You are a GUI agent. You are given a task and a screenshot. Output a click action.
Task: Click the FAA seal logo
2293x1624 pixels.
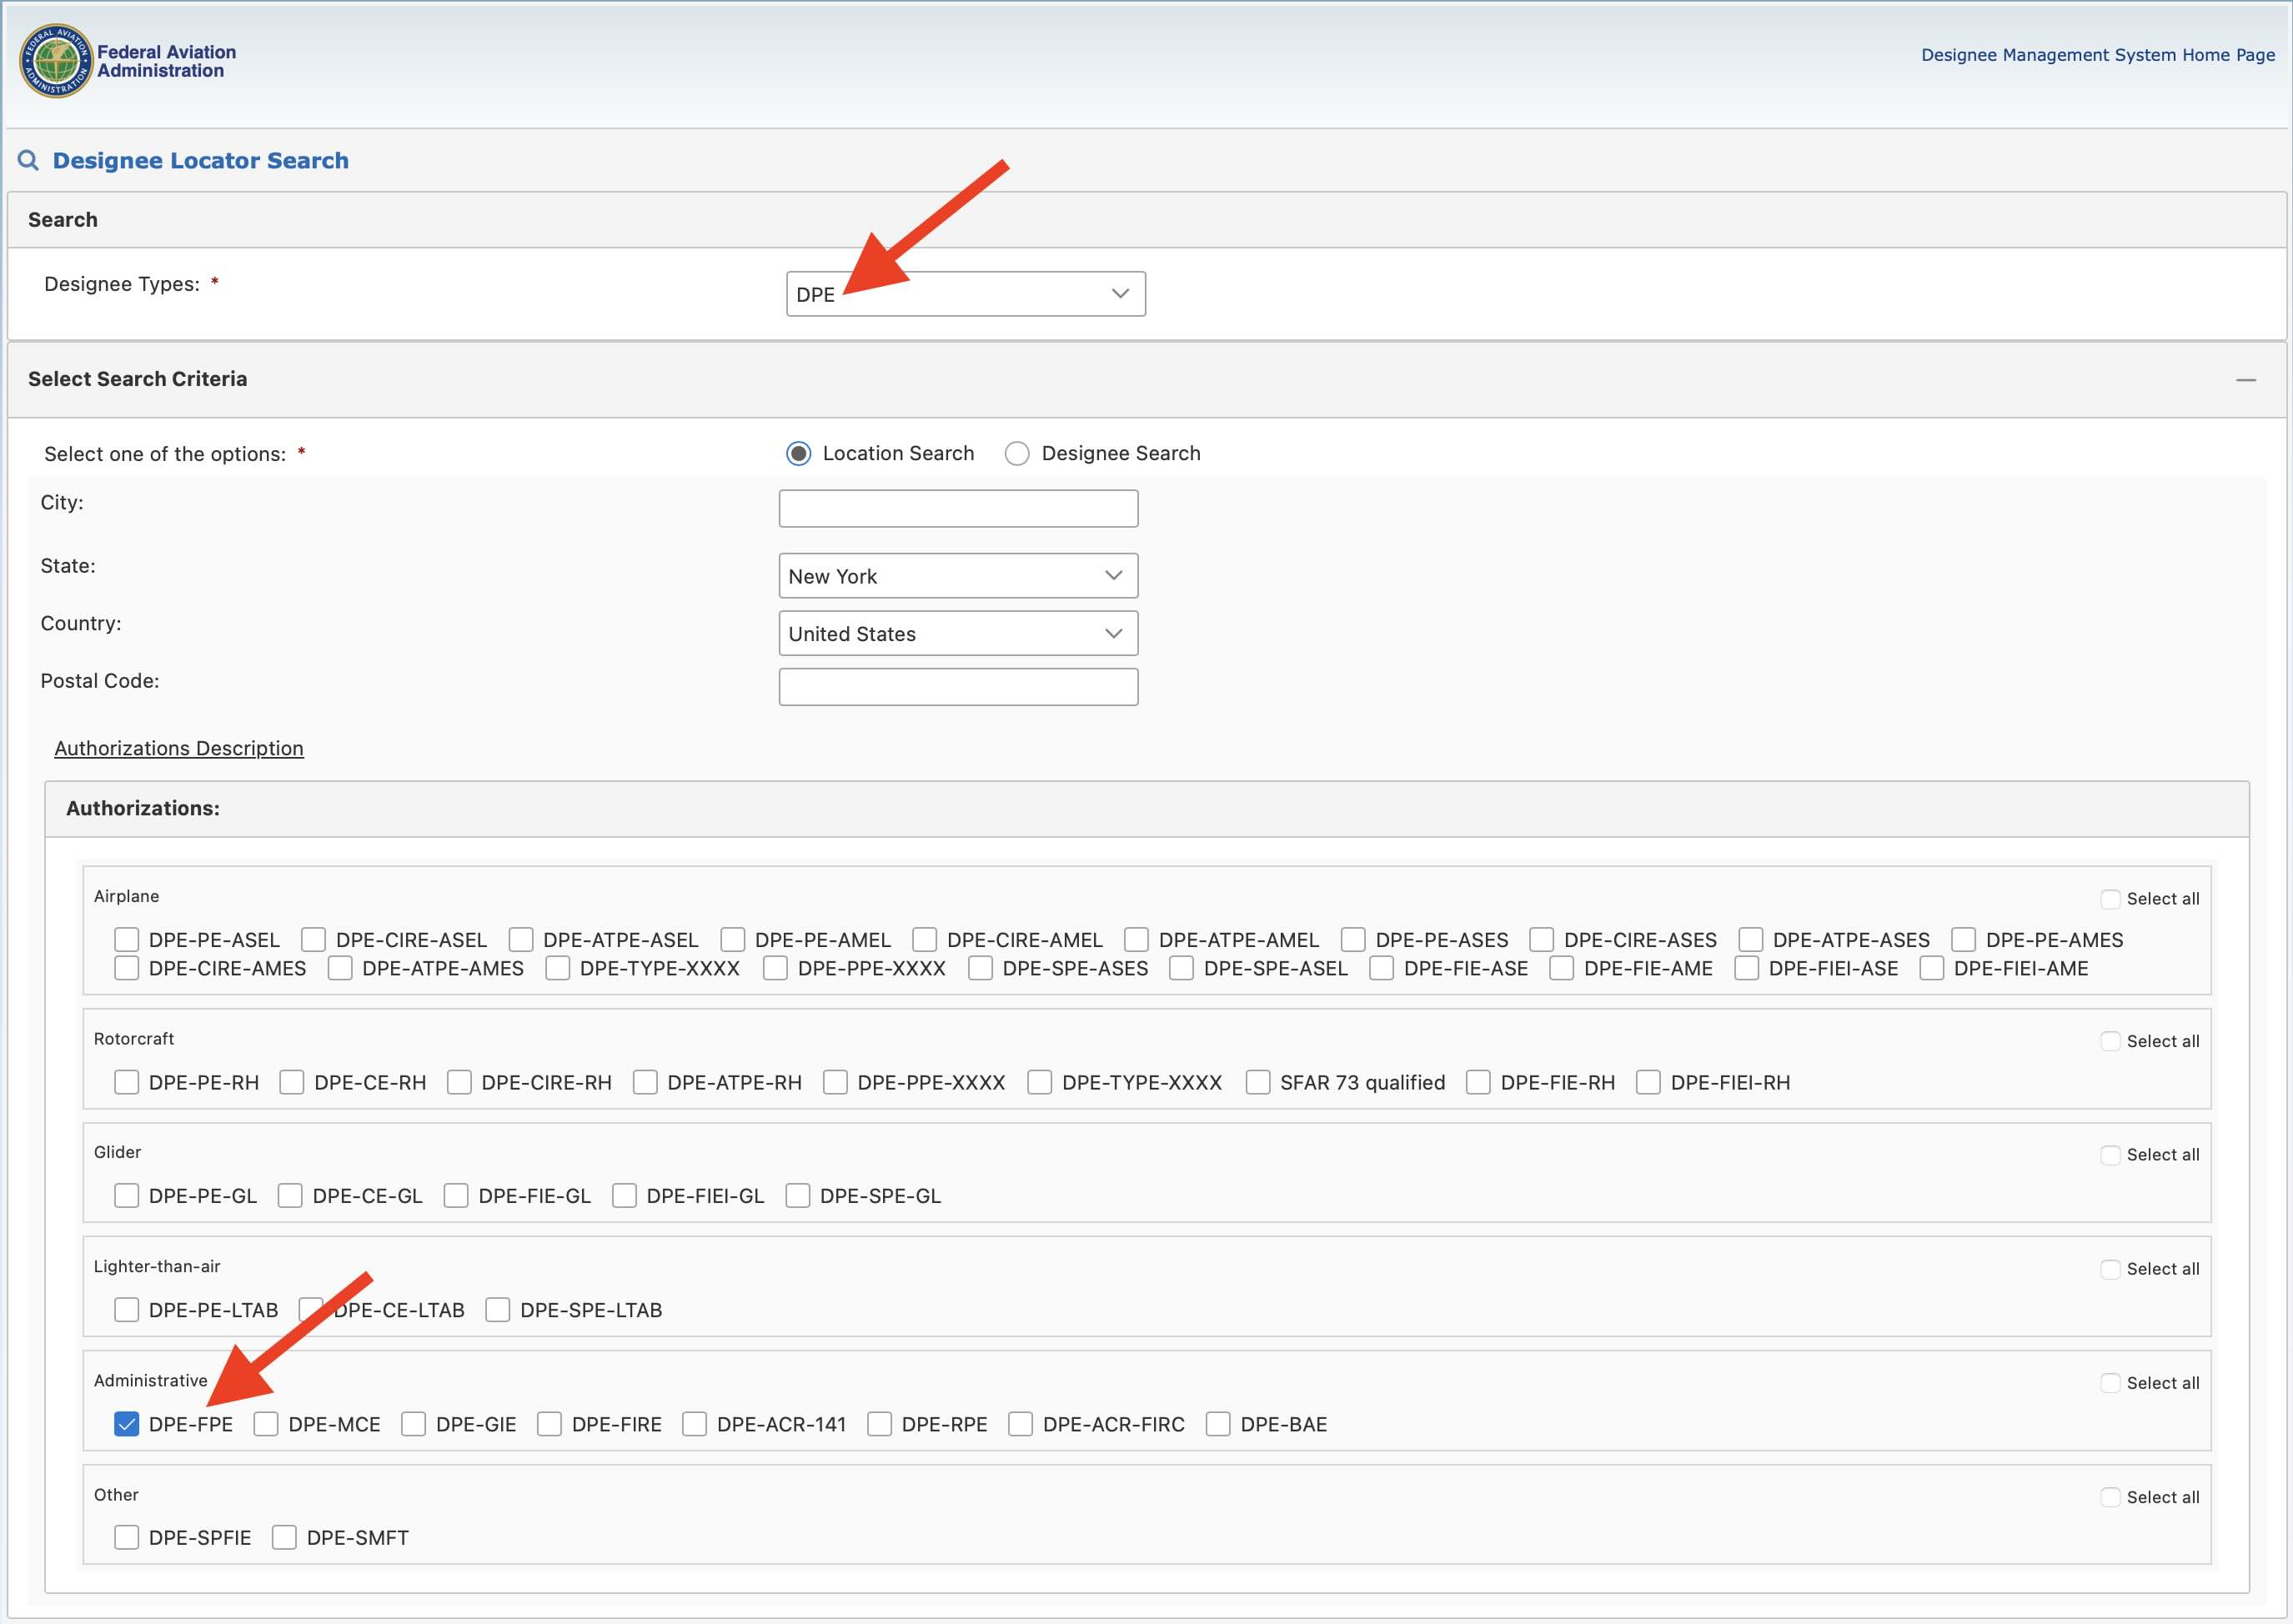point(56,61)
